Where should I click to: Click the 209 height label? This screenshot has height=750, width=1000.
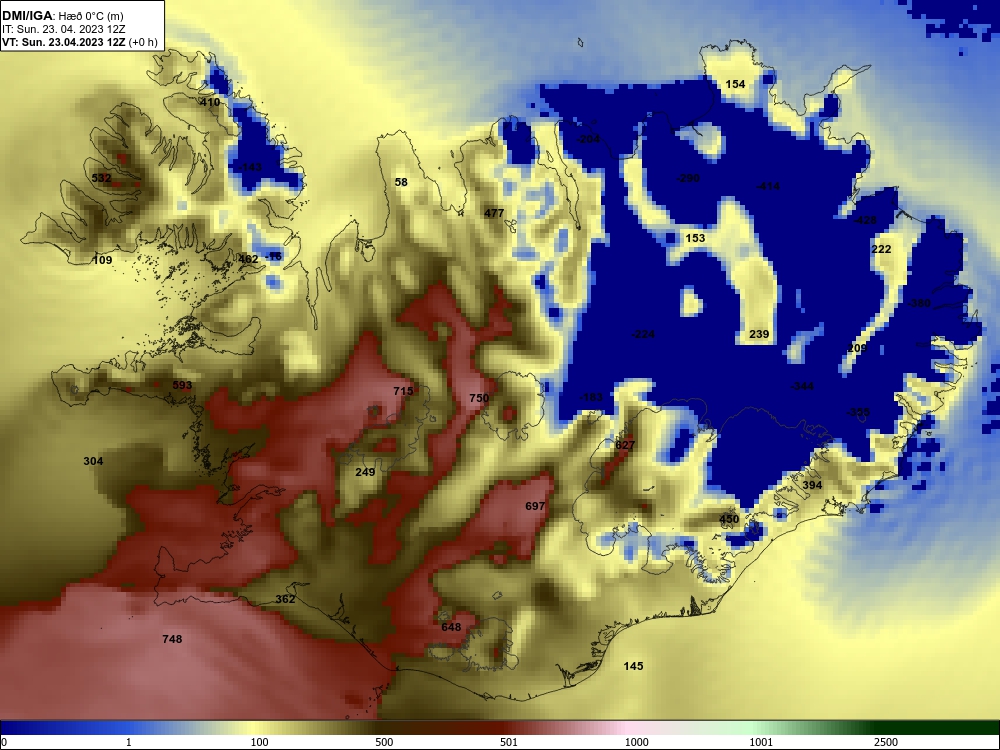[857, 348]
